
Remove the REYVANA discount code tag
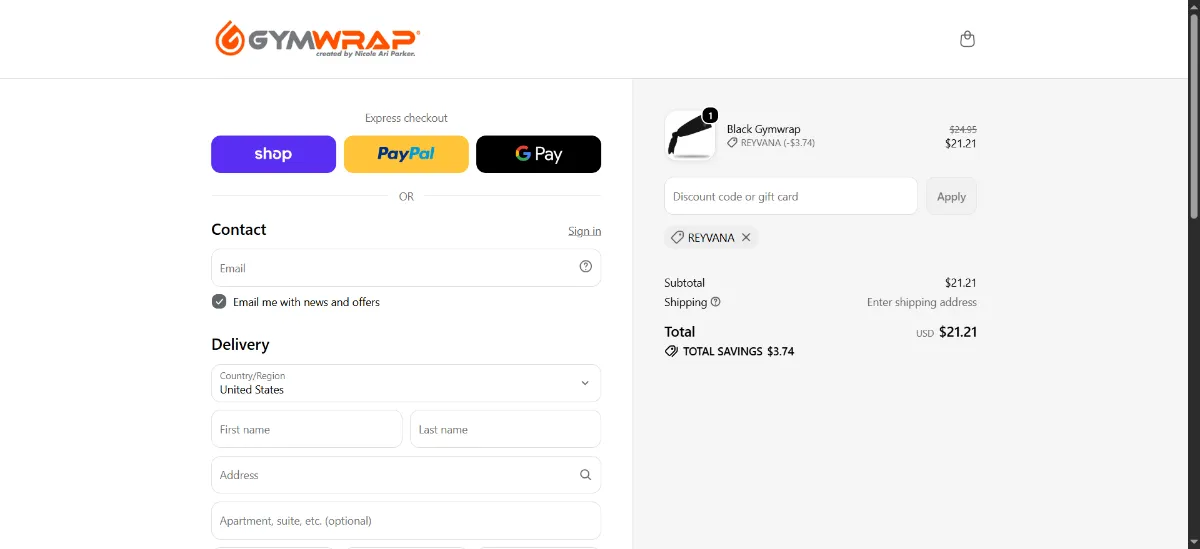coord(746,237)
